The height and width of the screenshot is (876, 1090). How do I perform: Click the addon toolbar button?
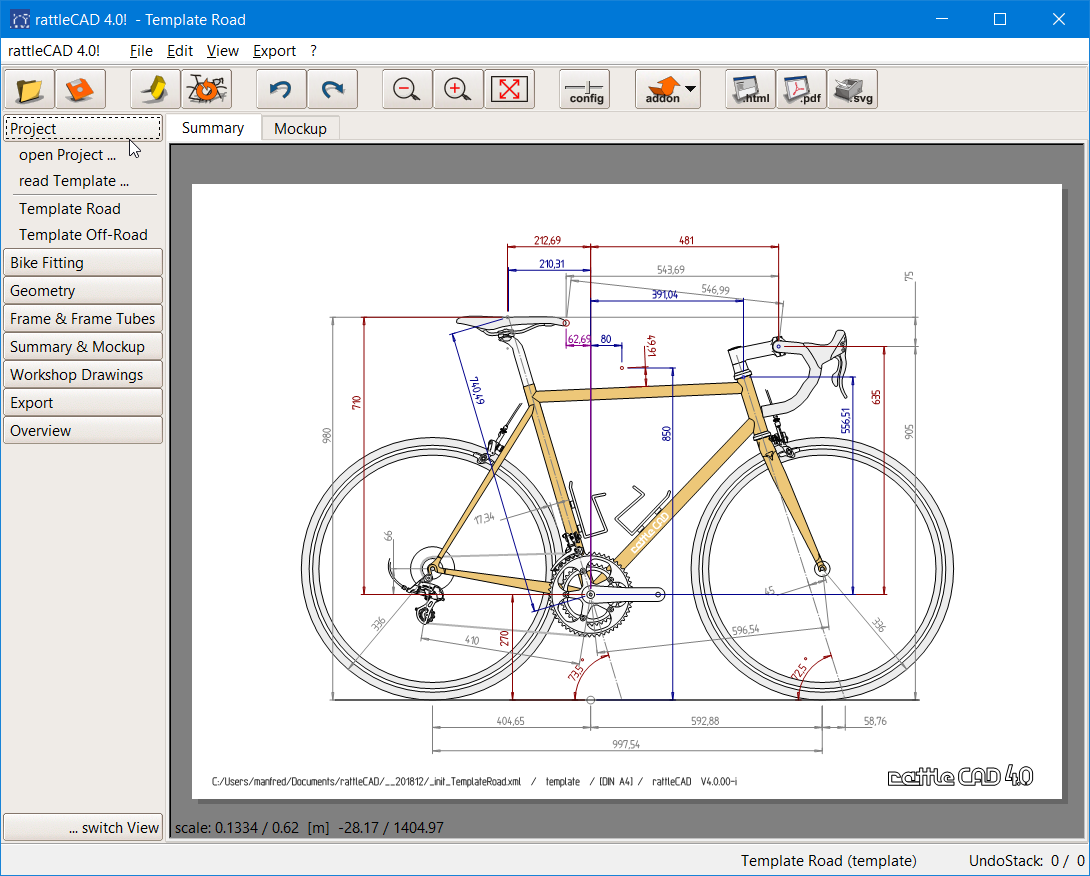(662, 89)
